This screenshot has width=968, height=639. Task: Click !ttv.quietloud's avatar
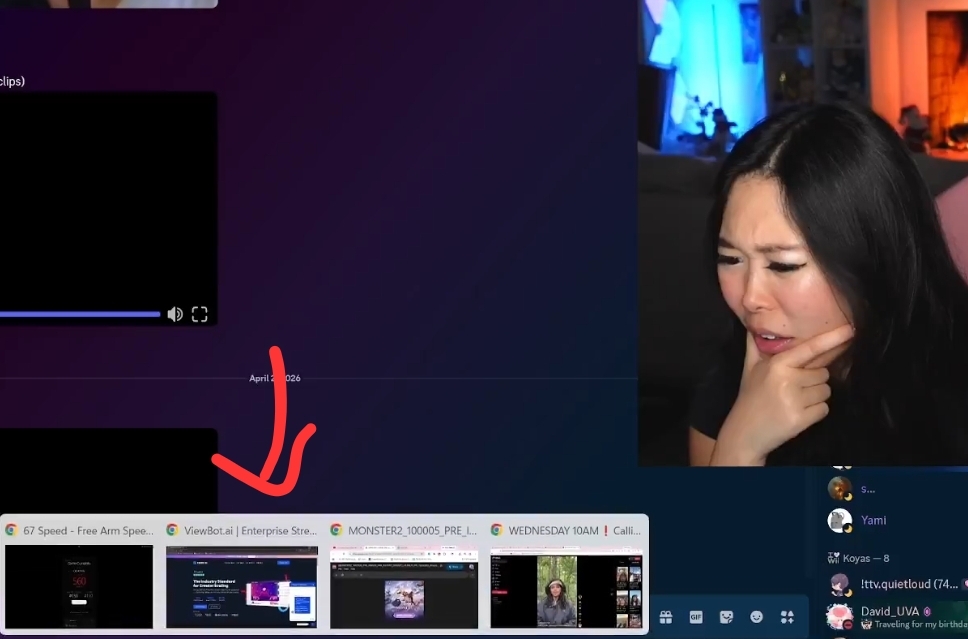click(840, 584)
